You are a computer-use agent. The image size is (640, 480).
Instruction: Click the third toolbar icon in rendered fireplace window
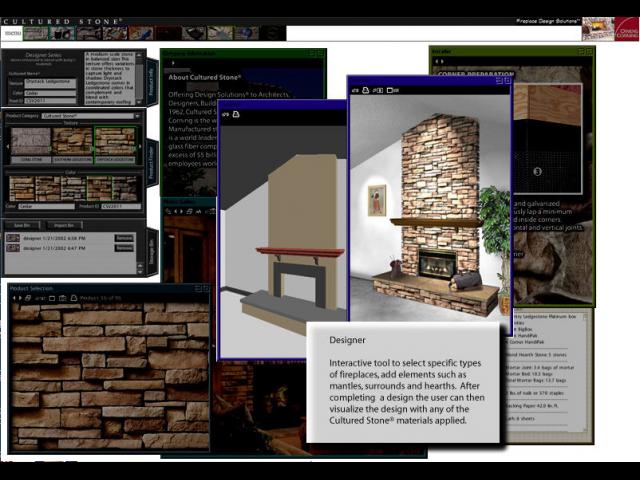378,90
